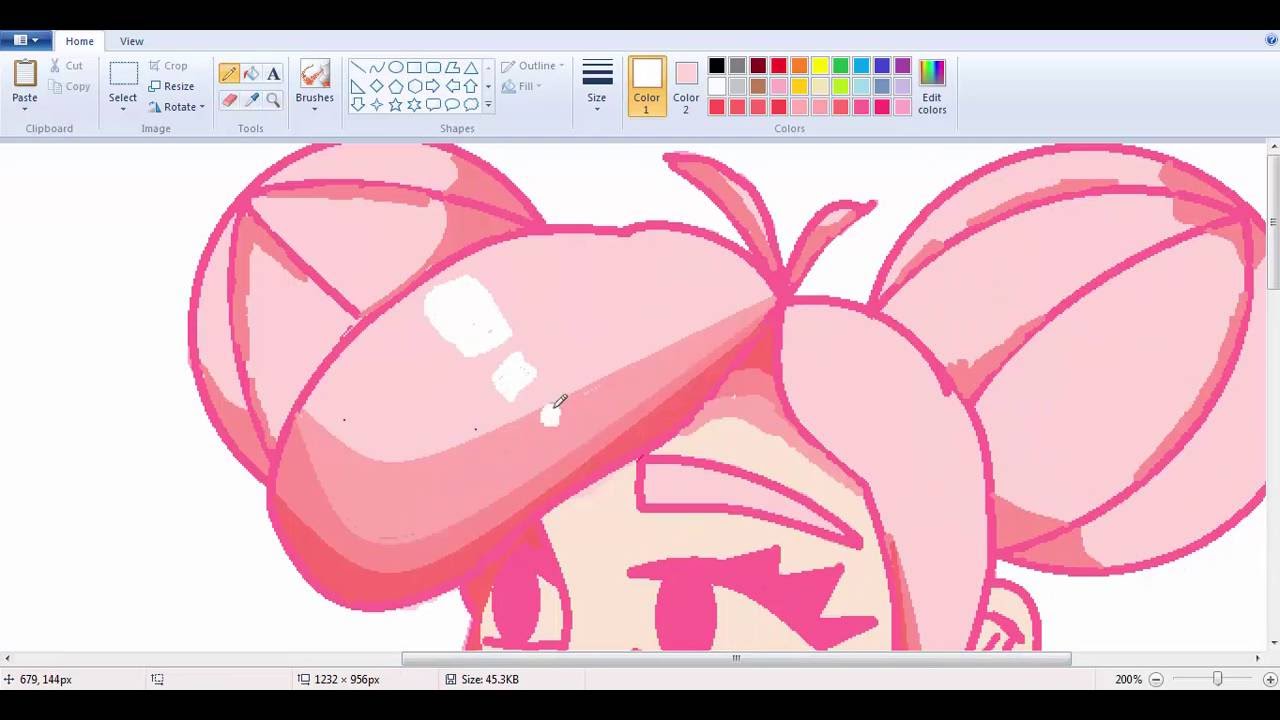Activate Color 1 as the active color
The height and width of the screenshot is (720, 1280).
(647, 86)
